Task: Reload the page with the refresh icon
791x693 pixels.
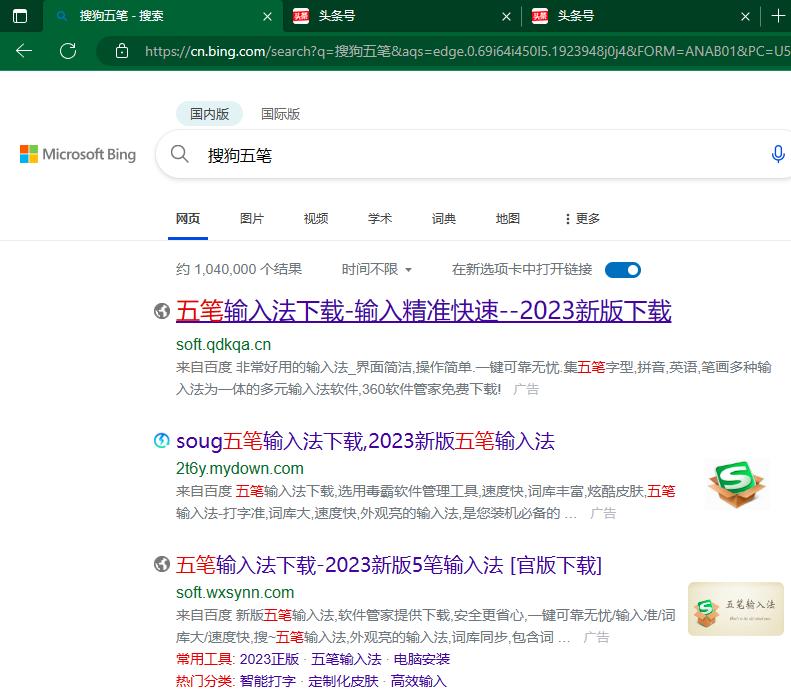Action: click(68, 50)
